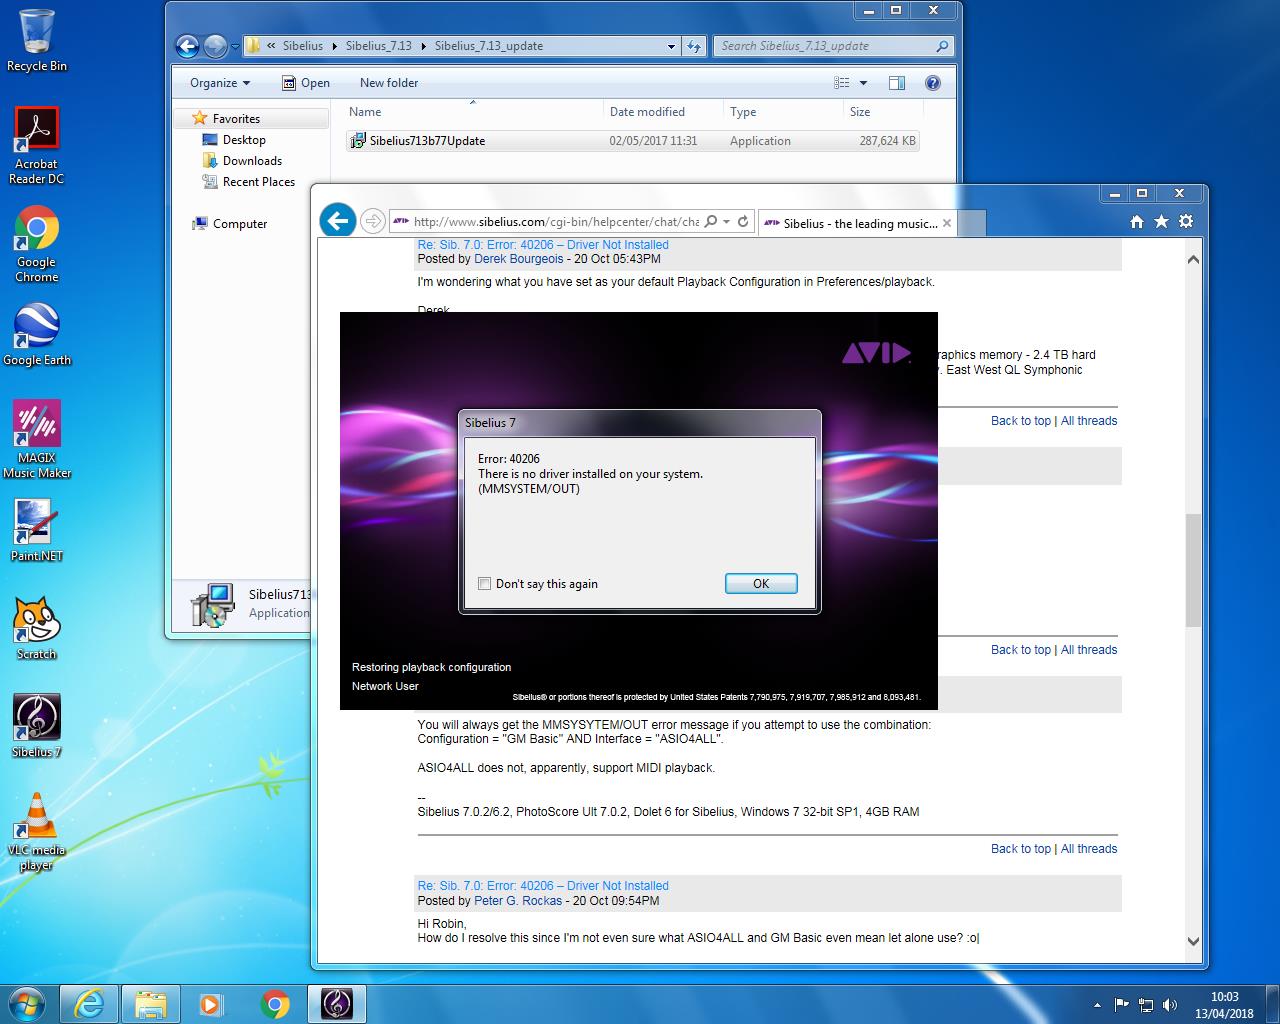The image size is (1280, 1024).
Task: Click Open in Explorer toolbar
Action: 306,83
